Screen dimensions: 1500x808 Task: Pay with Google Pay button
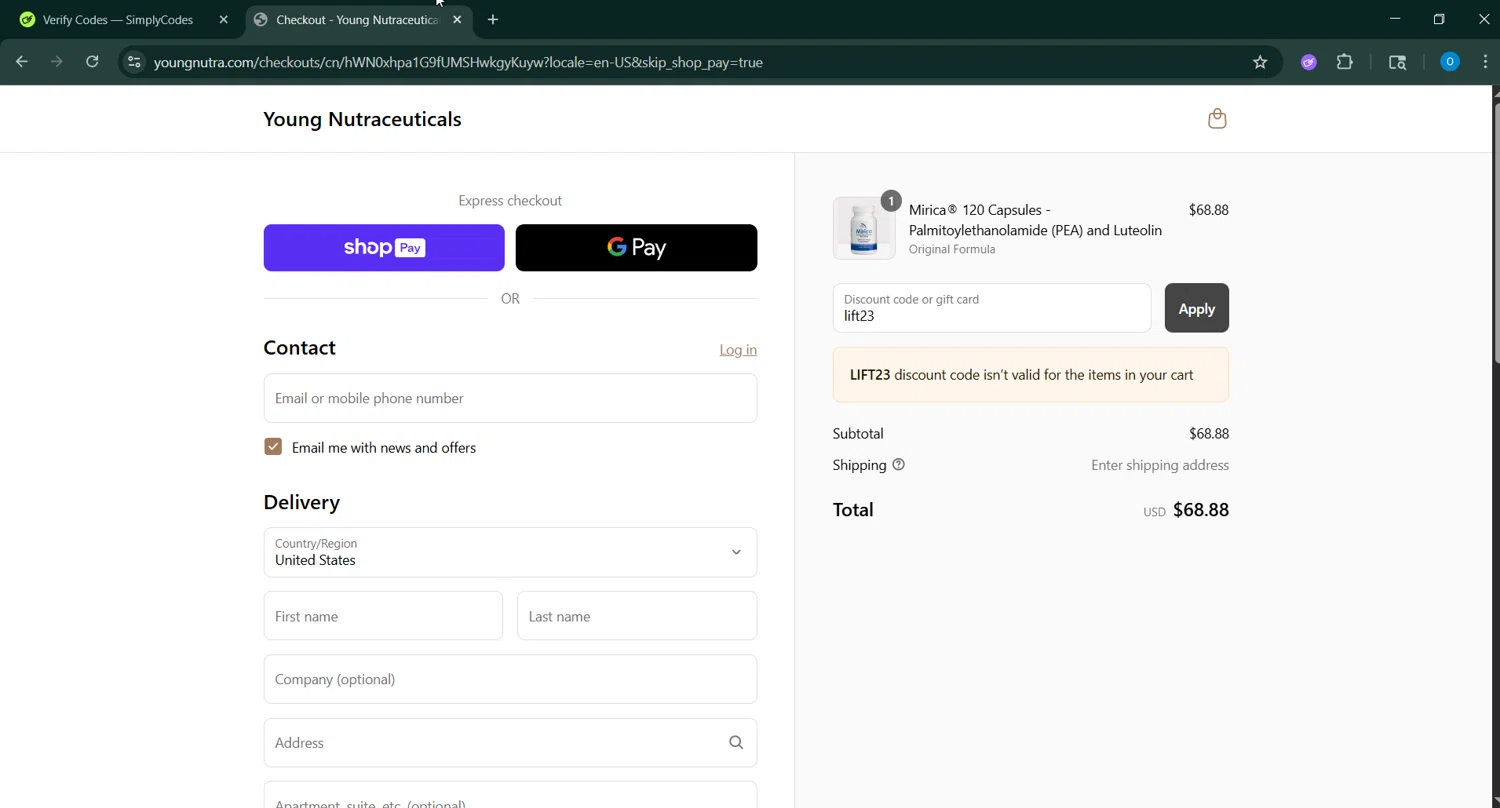click(x=636, y=248)
